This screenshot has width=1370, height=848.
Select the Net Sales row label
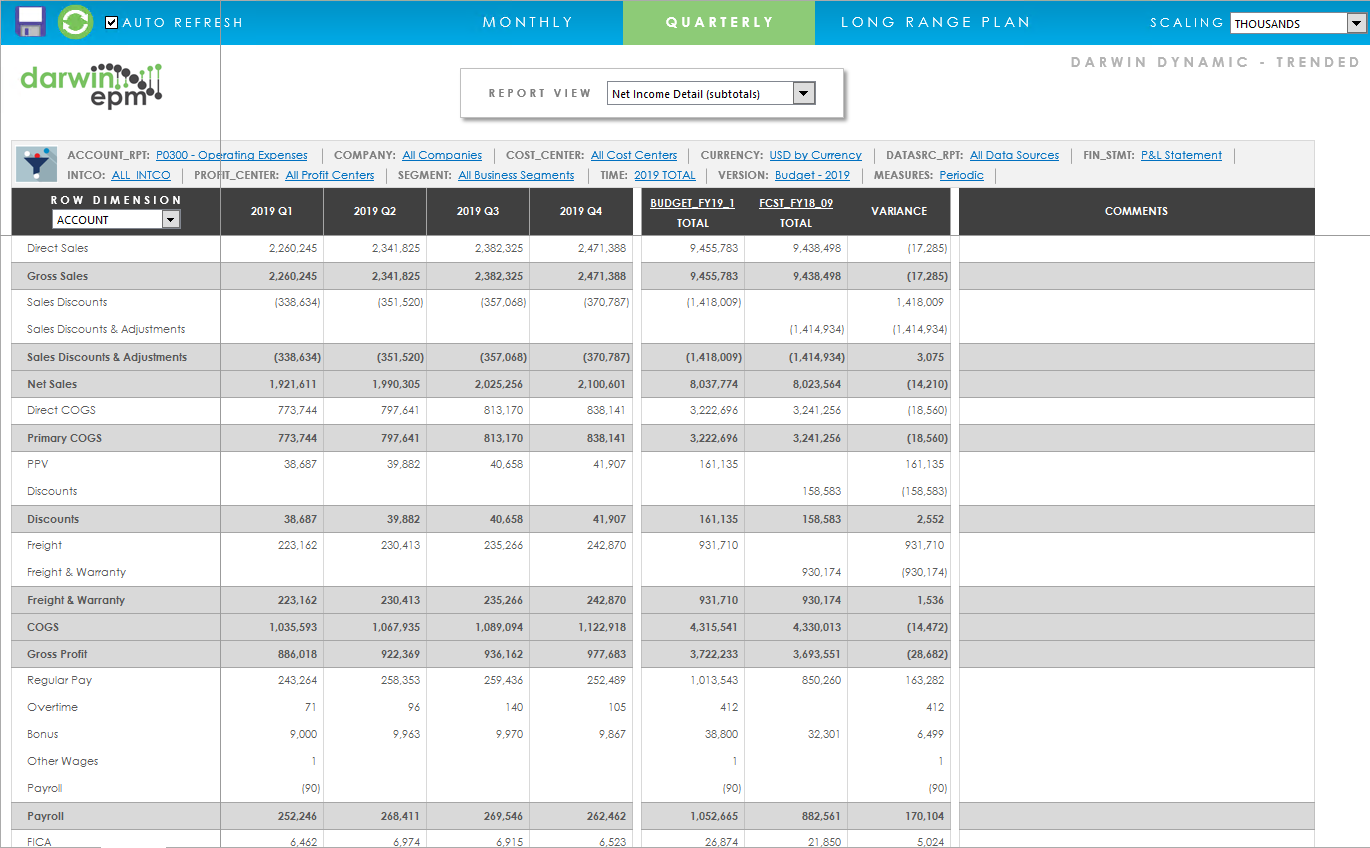pos(52,384)
